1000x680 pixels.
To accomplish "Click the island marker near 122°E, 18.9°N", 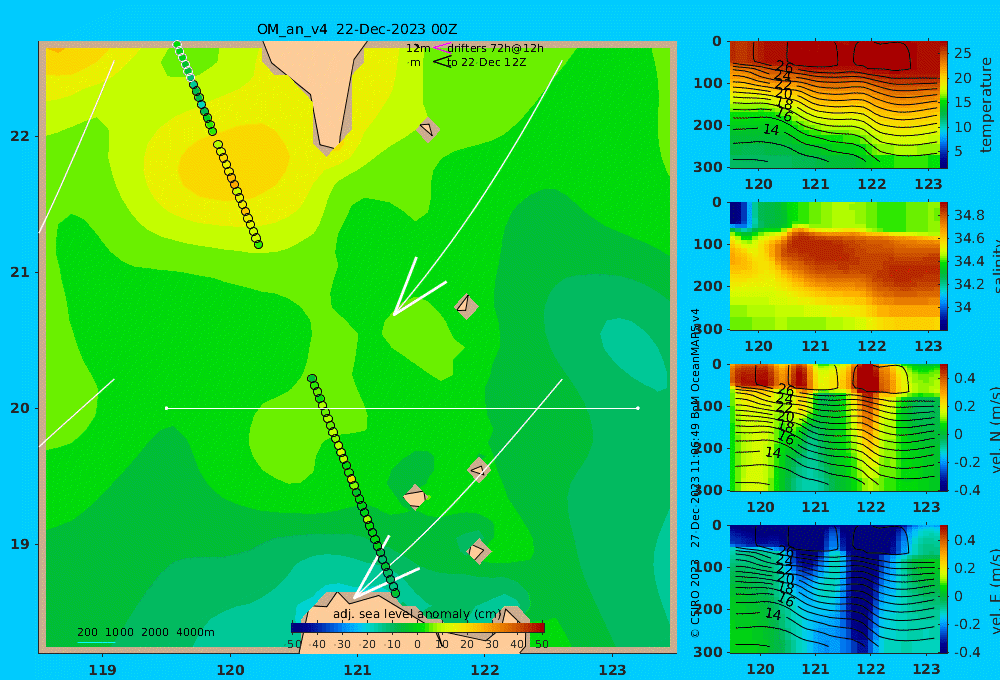I will 478,551.
